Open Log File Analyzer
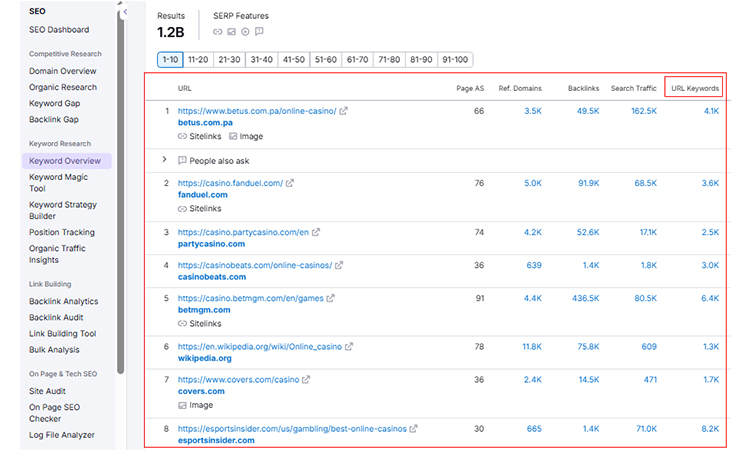Viewport: 750px width, 450px height. pos(62,435)
